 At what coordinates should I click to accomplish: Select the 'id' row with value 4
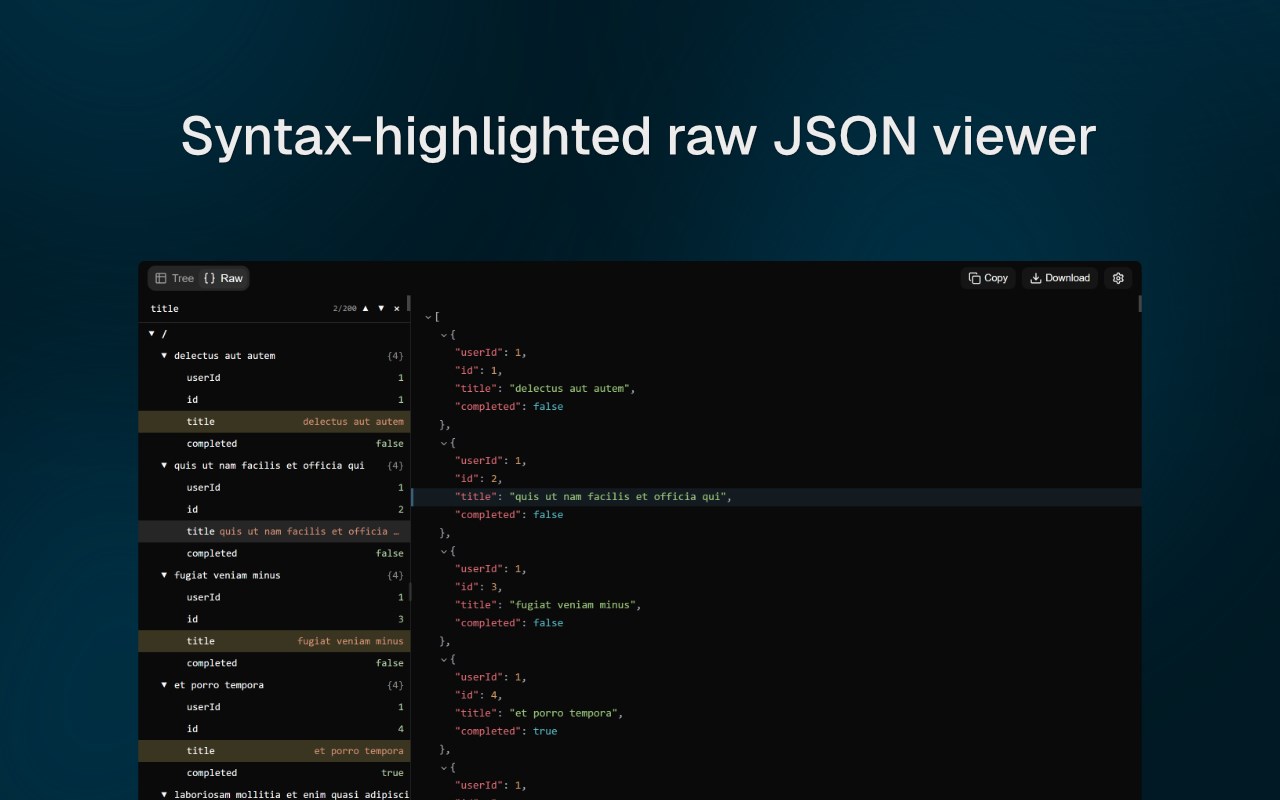point(274,729)
